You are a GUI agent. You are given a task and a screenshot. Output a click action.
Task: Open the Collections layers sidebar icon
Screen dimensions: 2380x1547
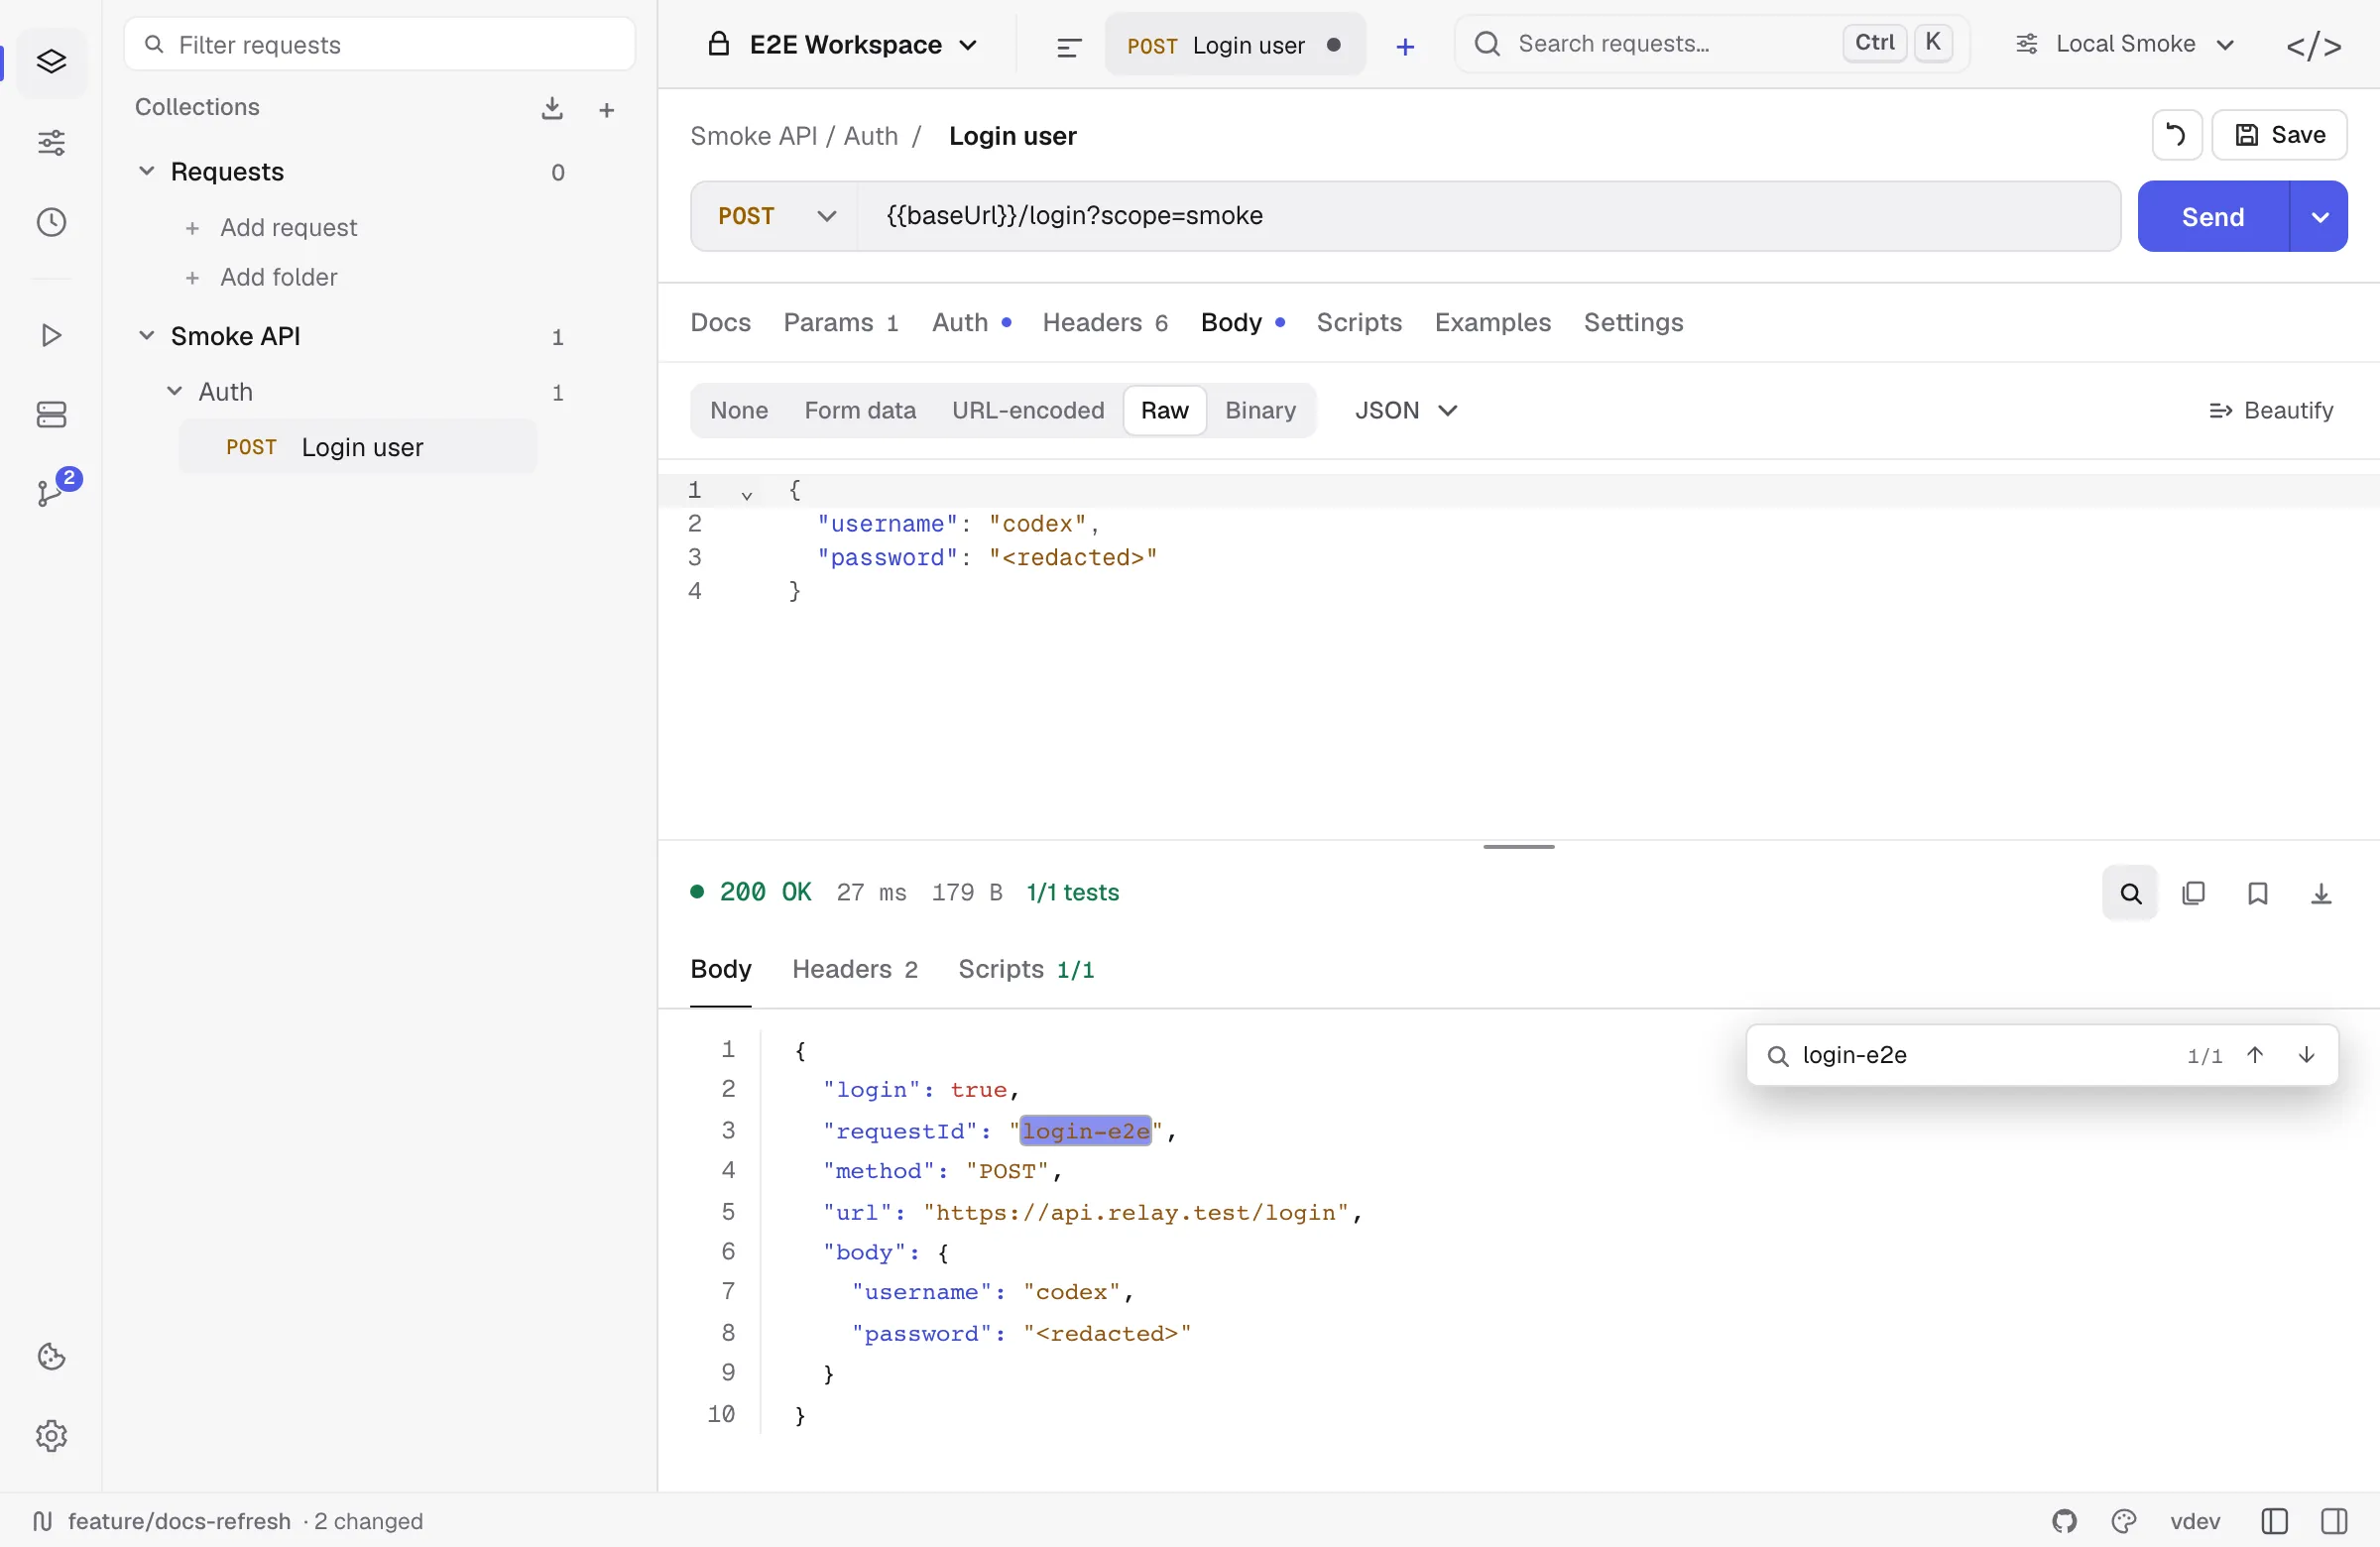pos(51,62)
